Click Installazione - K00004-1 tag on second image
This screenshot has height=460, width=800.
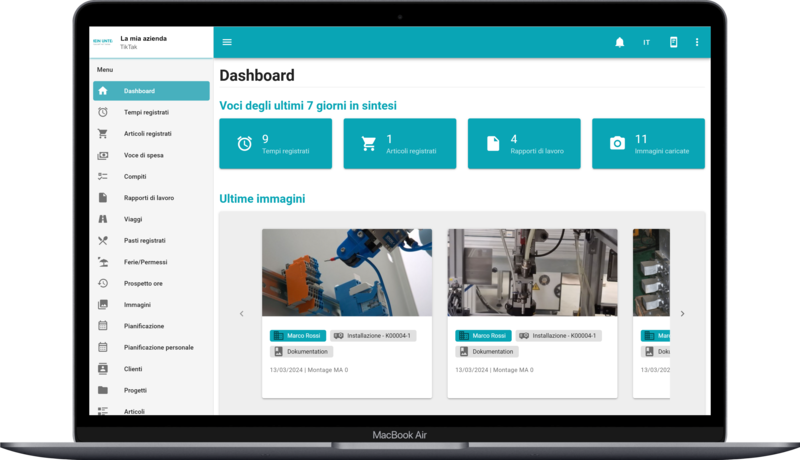pyautogui.click(x=559, y=336)
